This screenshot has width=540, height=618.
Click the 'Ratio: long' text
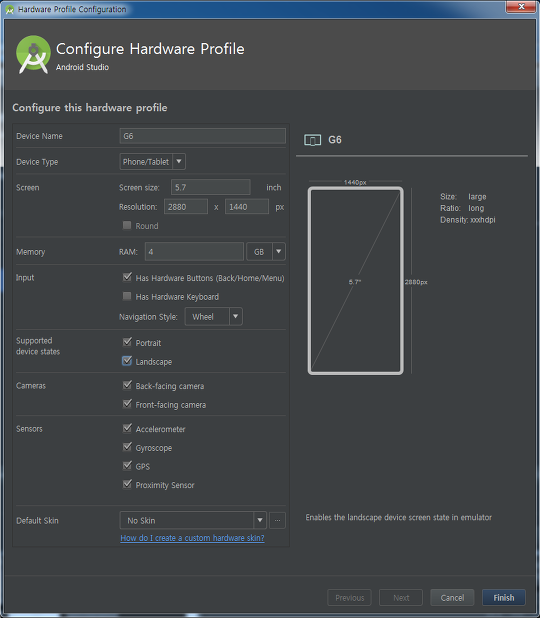click(462, 208)
